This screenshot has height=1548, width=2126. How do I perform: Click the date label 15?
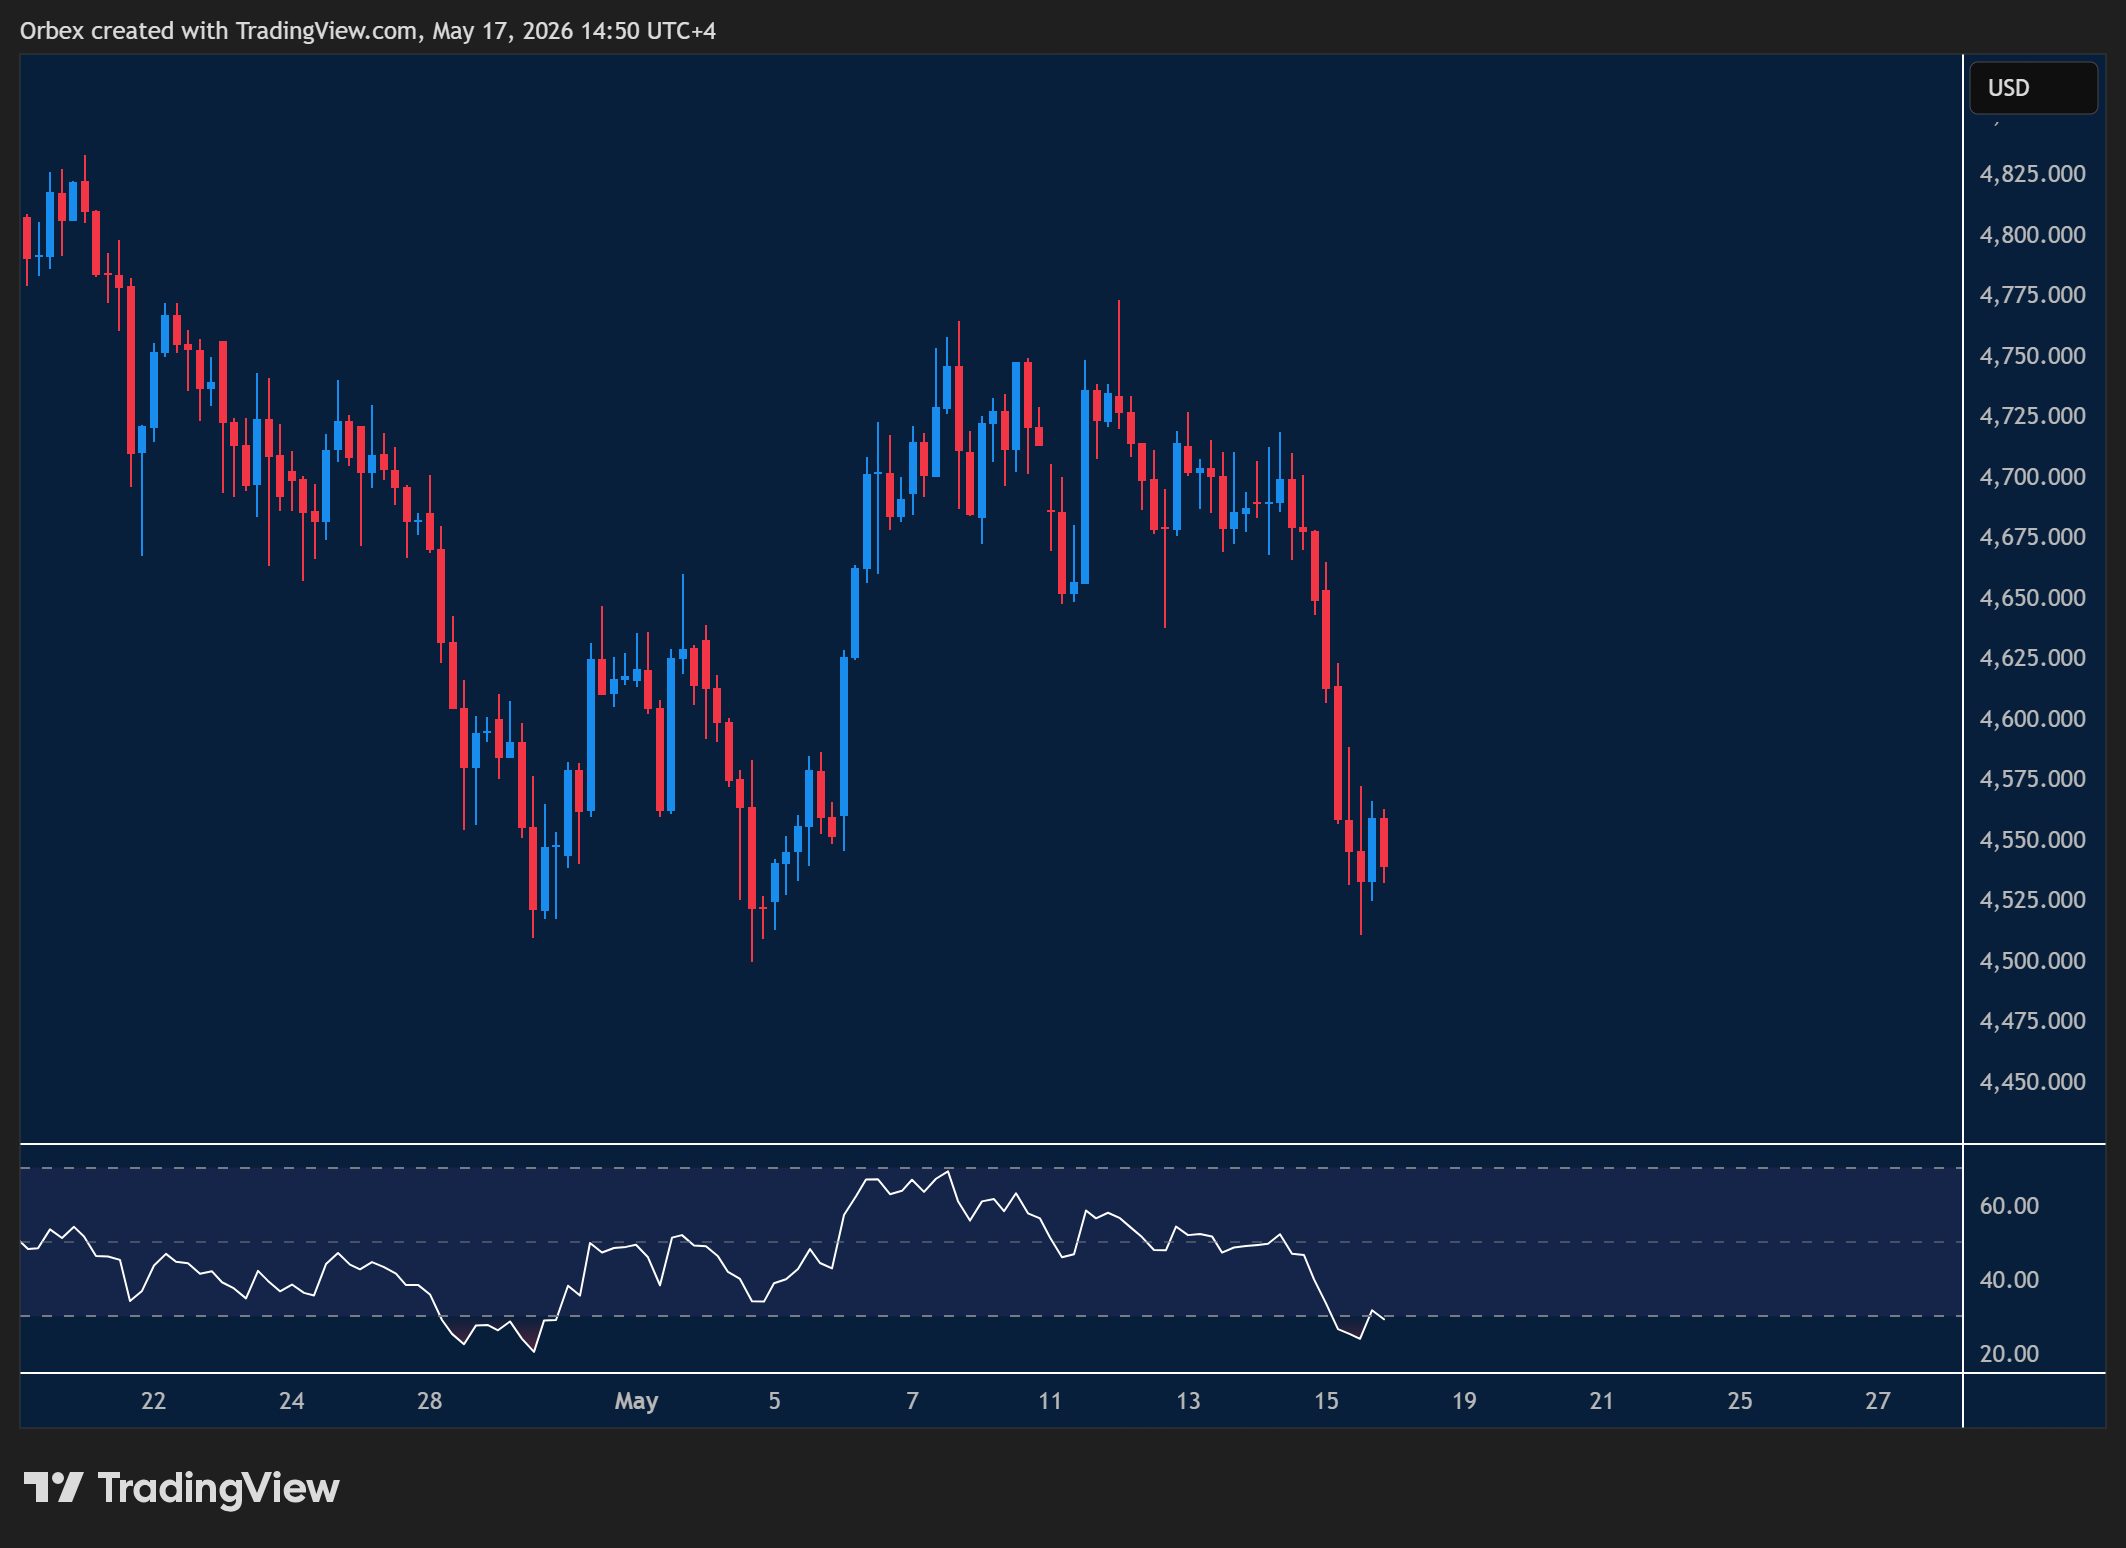(1326, 1401)
